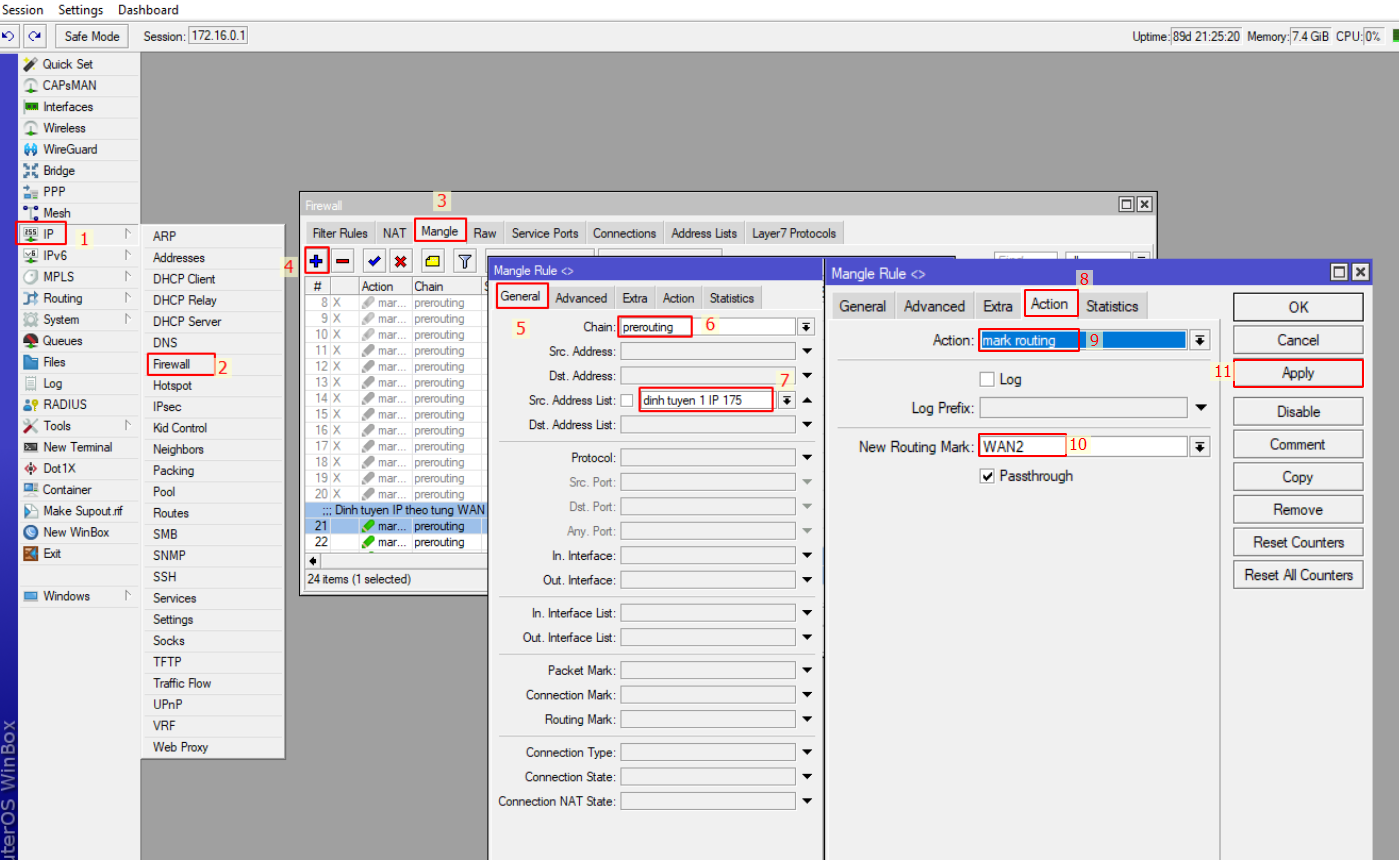Image resolution: width=1399 pixels, height=860 pixels.
Task: Open the Chain dropdown arrow
Action: coord(805,327)
